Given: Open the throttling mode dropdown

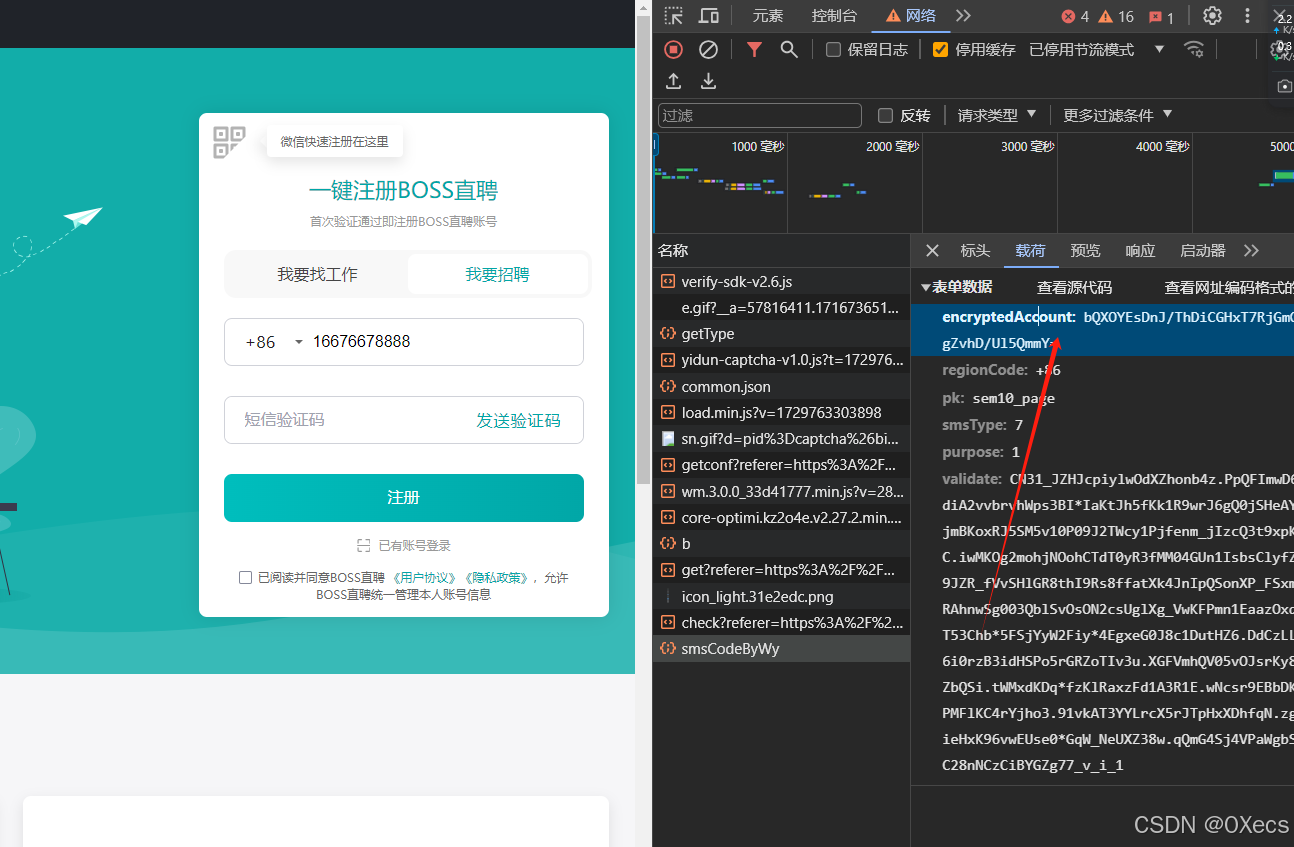Looking at the screenshot, I should pyautogui.click(x=1097, y=49).
